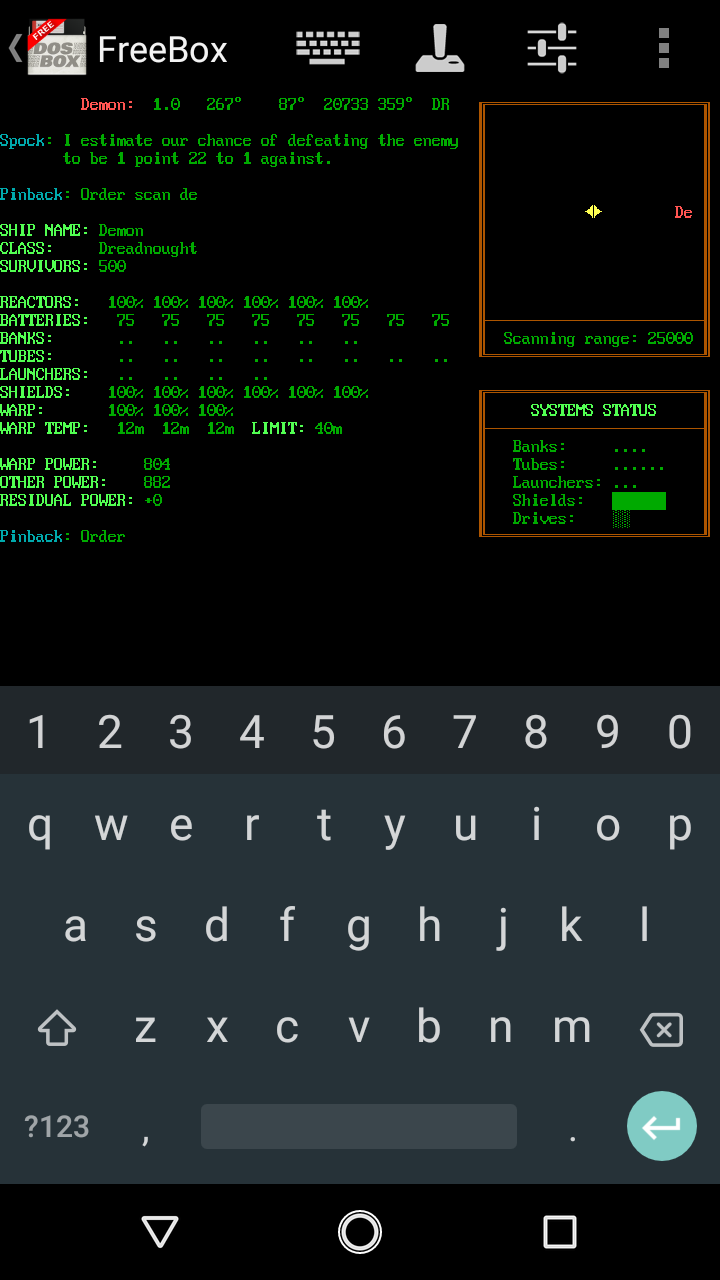Tap the spacebar on keyboard
The width and height of the screenshot is (720, 1280).
point(358,1127)
